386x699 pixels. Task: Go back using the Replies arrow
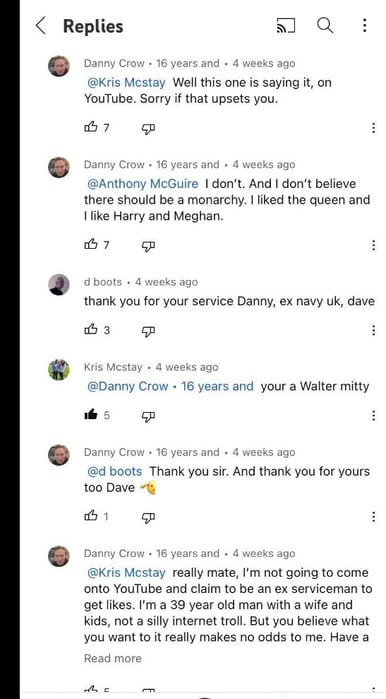click(41, 26)
